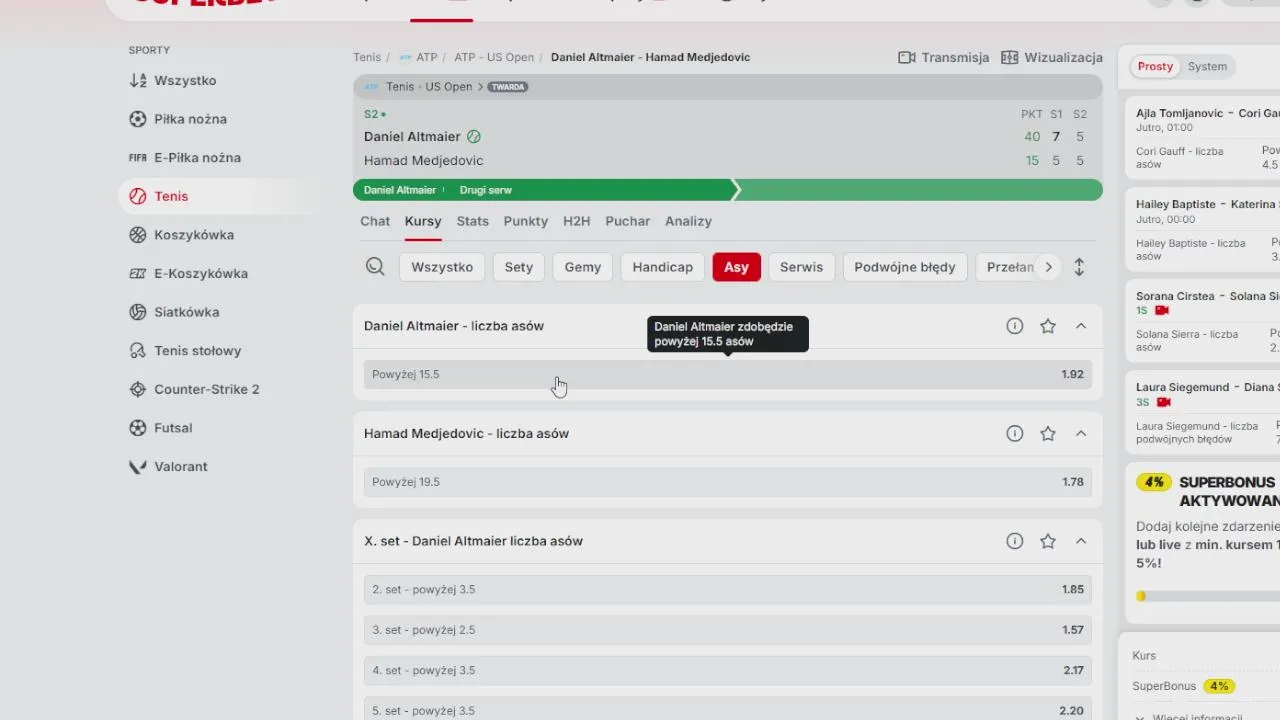The image size is (1280, 720).
Task: Filter markets by Podwójne błędy
Action: (x=905, y=267)
